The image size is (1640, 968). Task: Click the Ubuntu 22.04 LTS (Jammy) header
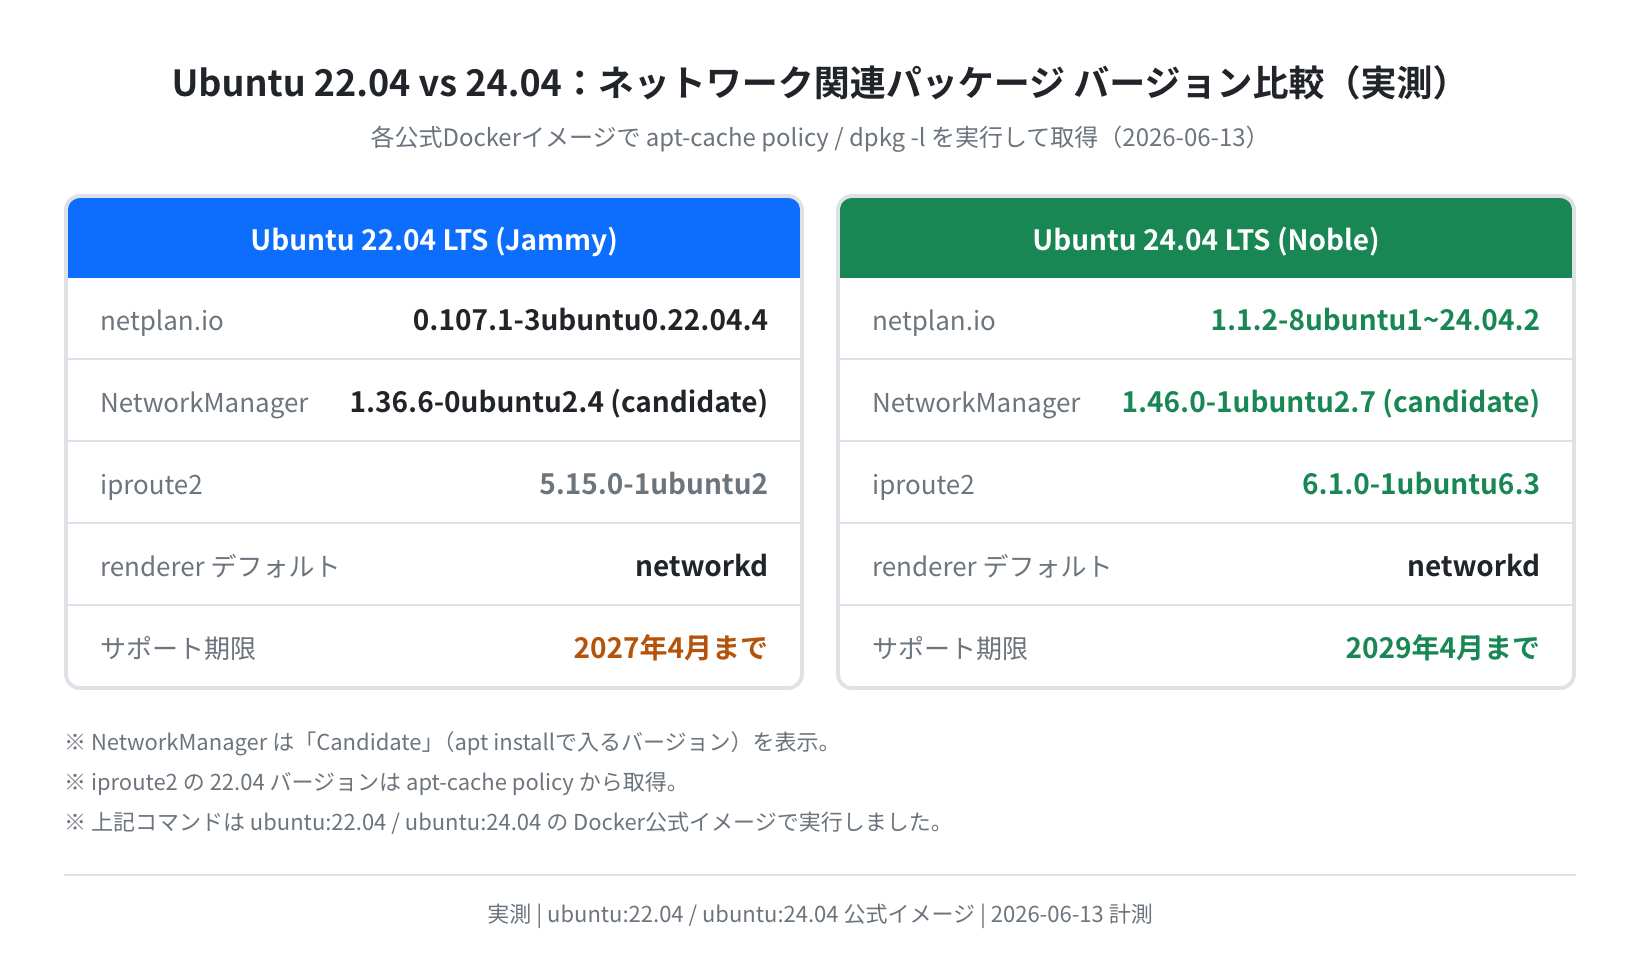(434, 239)
